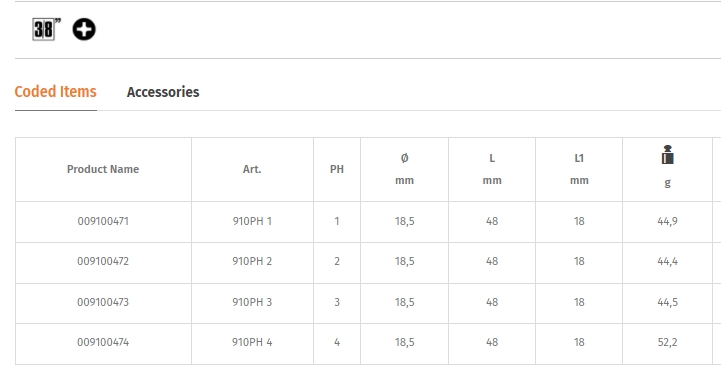
Task: Click article 910PH 4 cell
Action: tap(252, 342)
